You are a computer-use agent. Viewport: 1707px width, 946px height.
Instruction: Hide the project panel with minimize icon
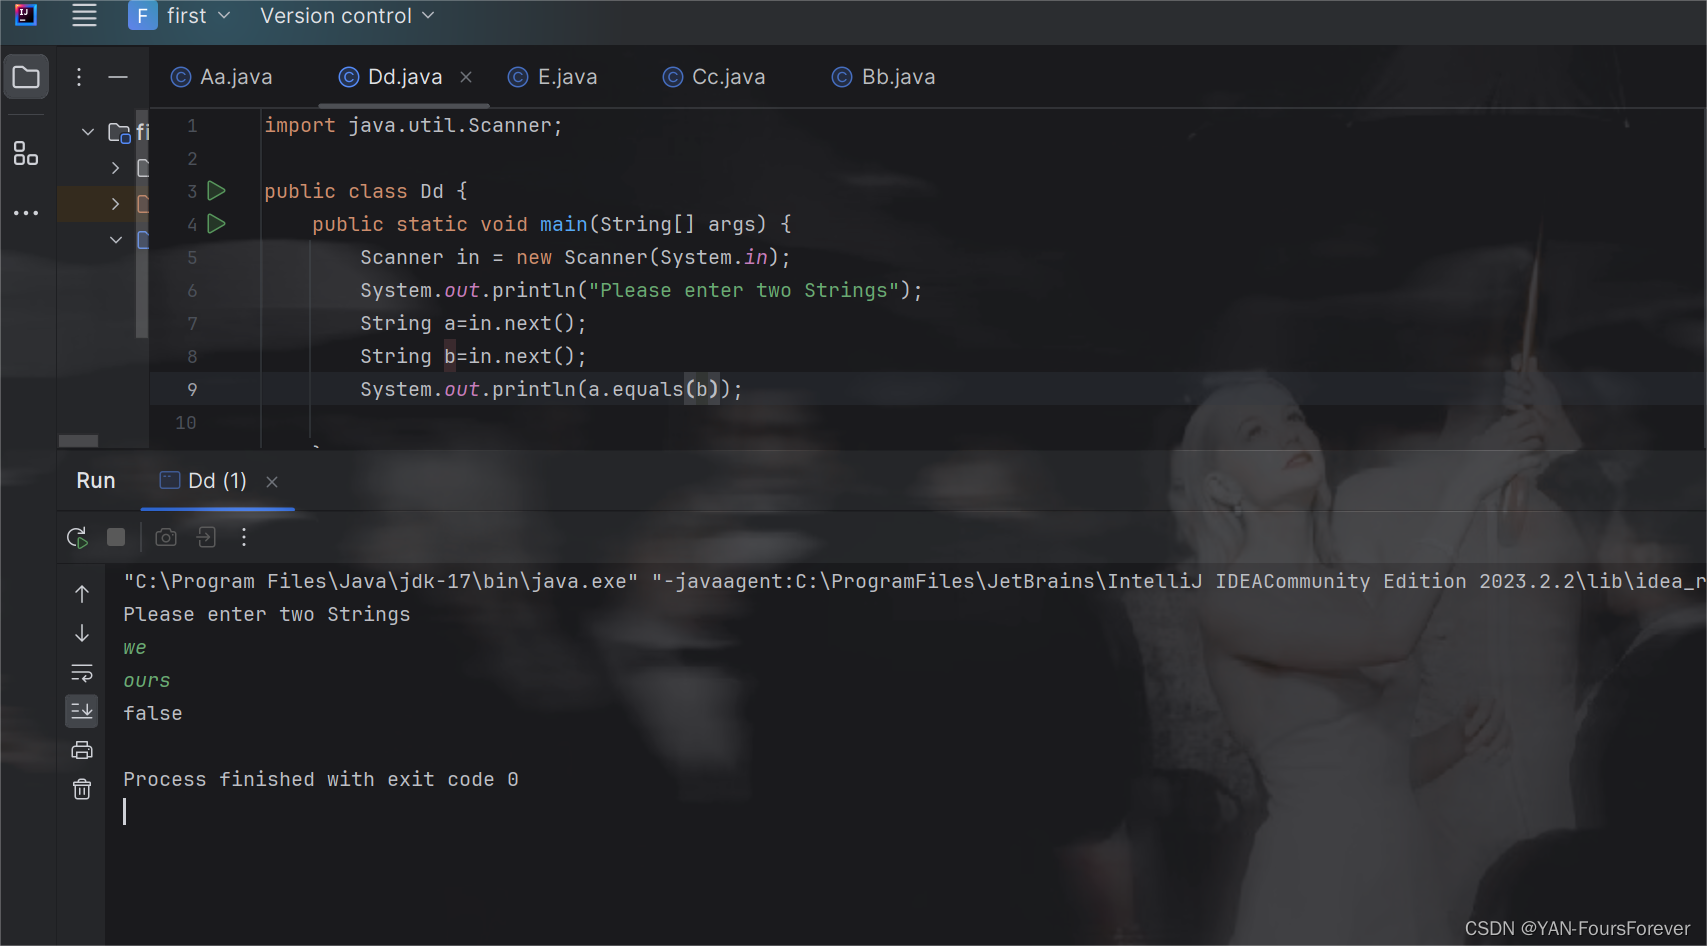[x=117, y=76]
